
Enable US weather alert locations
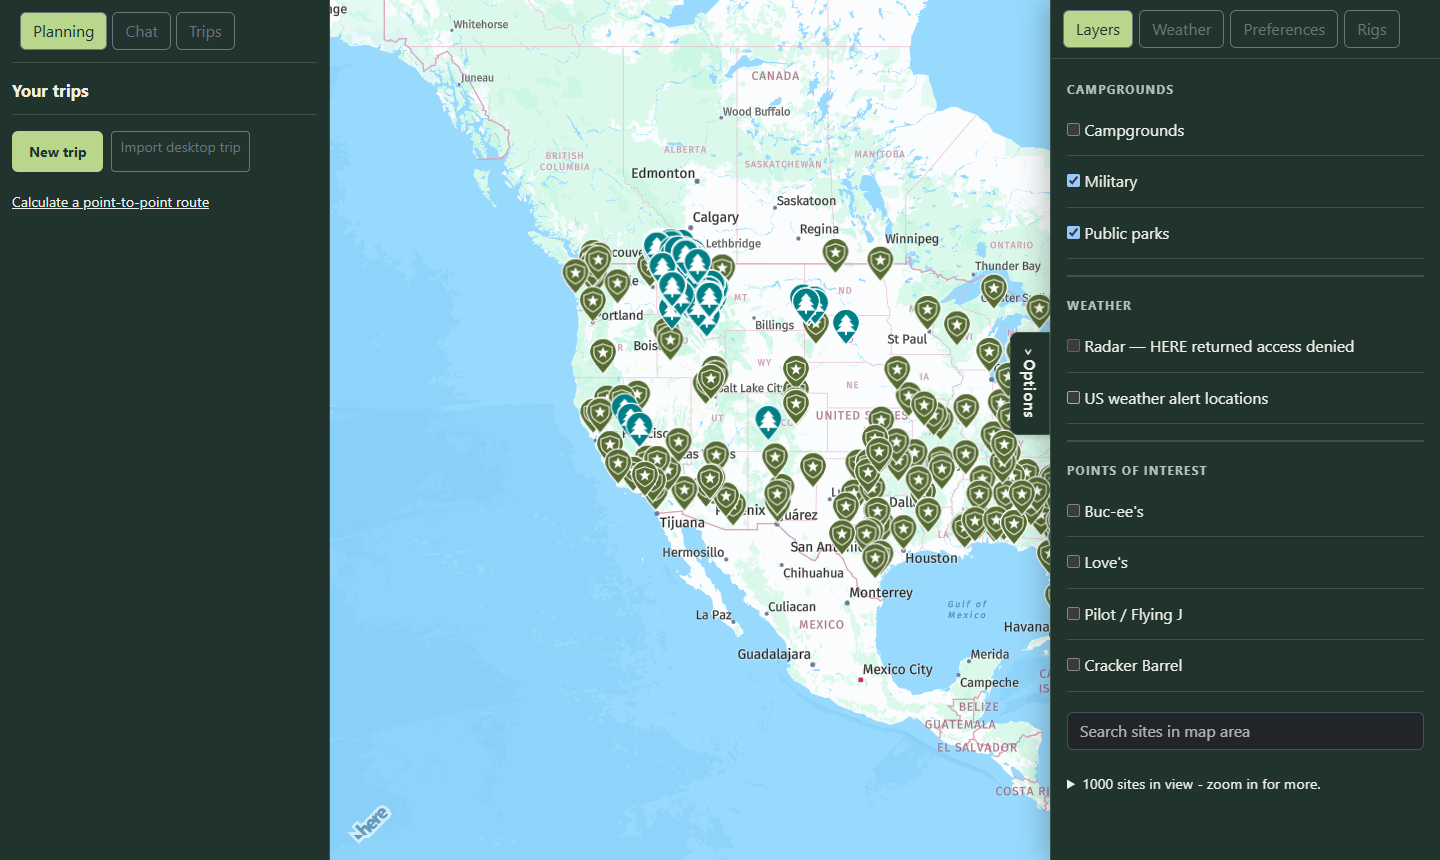(x=1073, y=398)
